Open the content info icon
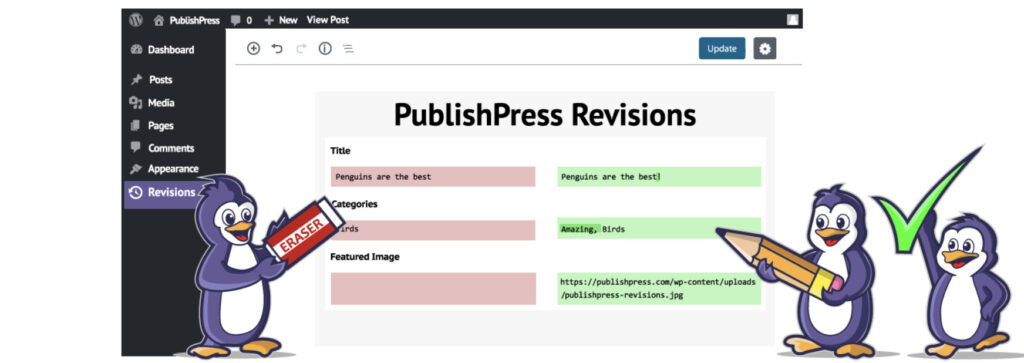The width and height of the screenshot is (1024, 363). coord(325,48)
